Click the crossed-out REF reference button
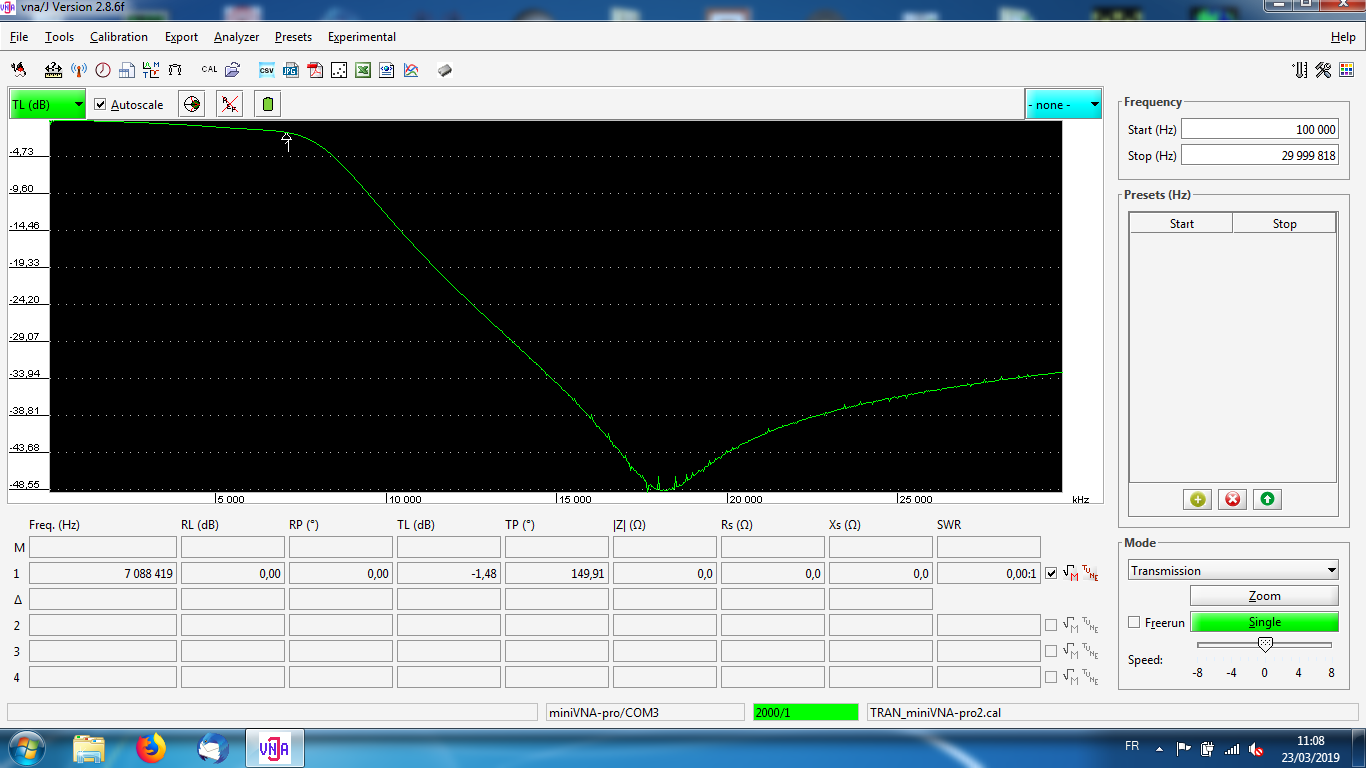Screen dimensions: 1366x768 point(230,104)
